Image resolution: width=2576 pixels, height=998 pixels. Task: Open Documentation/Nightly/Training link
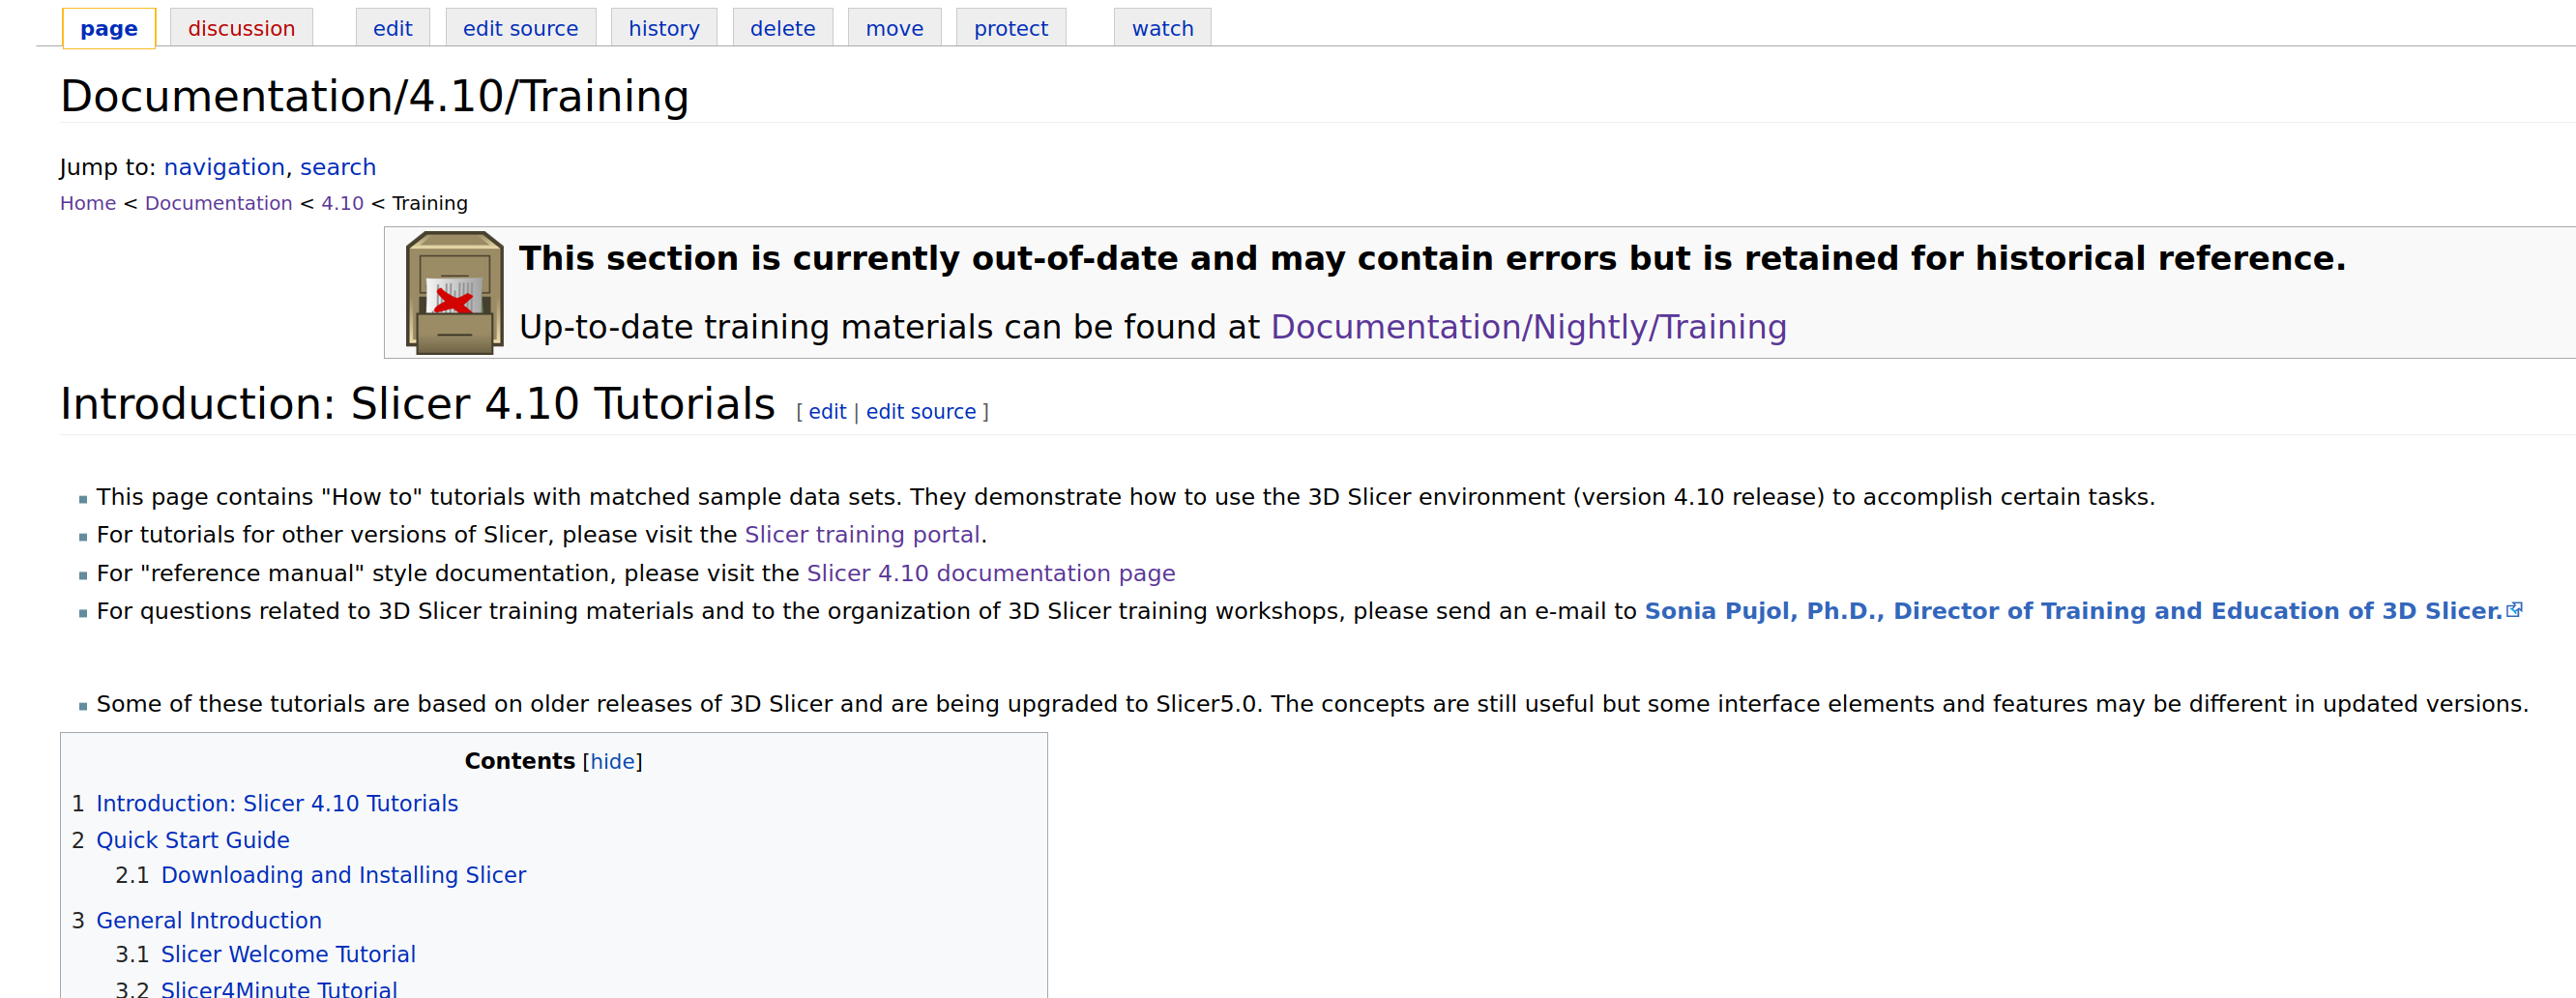click(1528, 326)
